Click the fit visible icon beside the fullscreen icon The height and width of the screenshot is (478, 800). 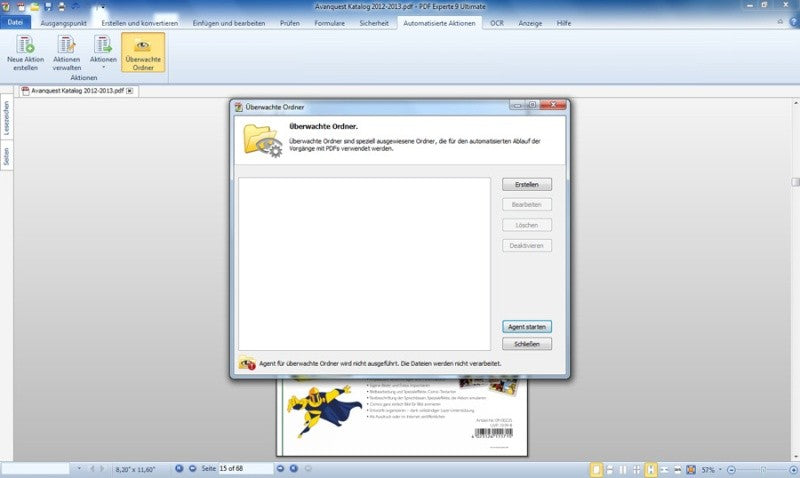[x=678, y=469]
